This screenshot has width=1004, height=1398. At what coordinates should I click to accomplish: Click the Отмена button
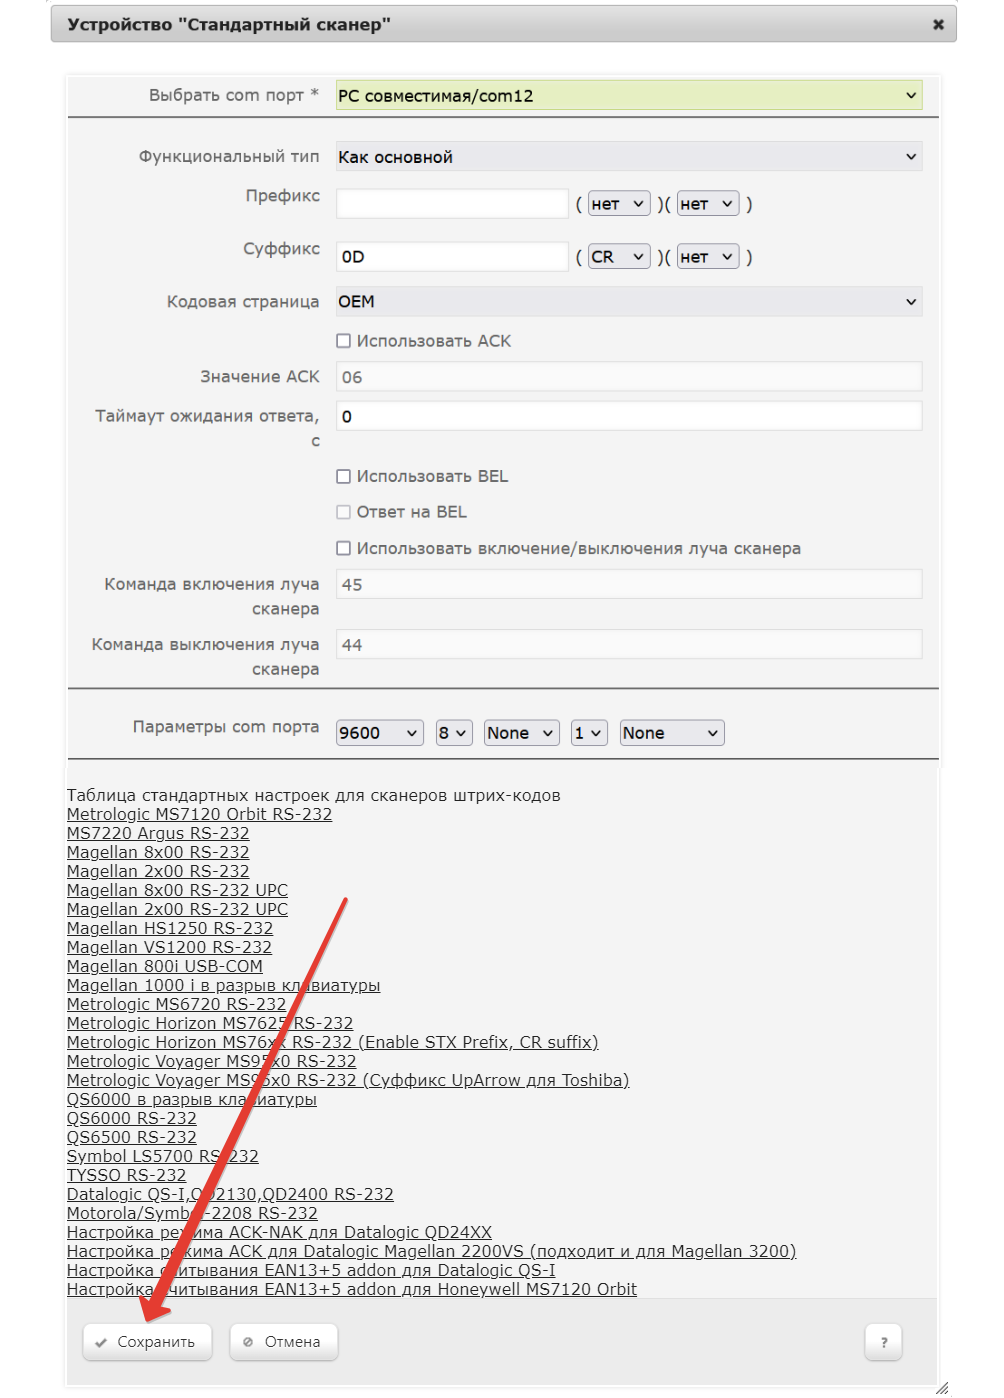tap(284, 1342)
